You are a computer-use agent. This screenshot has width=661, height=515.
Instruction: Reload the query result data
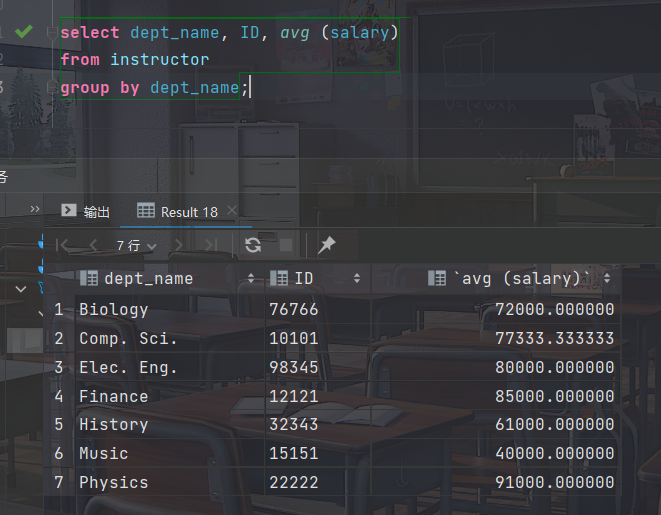[x=253, y=245]
